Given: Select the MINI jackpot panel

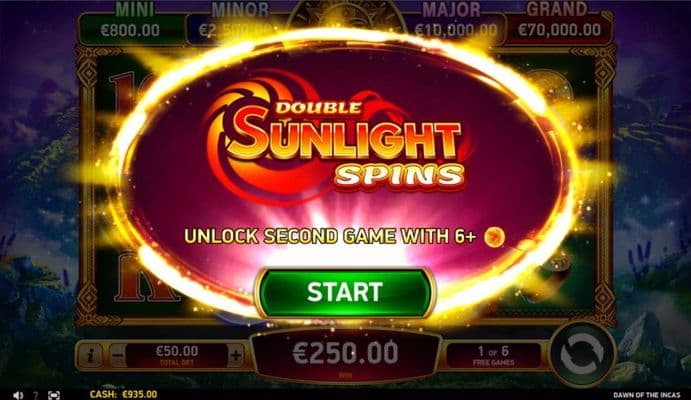Looking at the screenshot, I should pyautogui.click(x=130, y=26).
